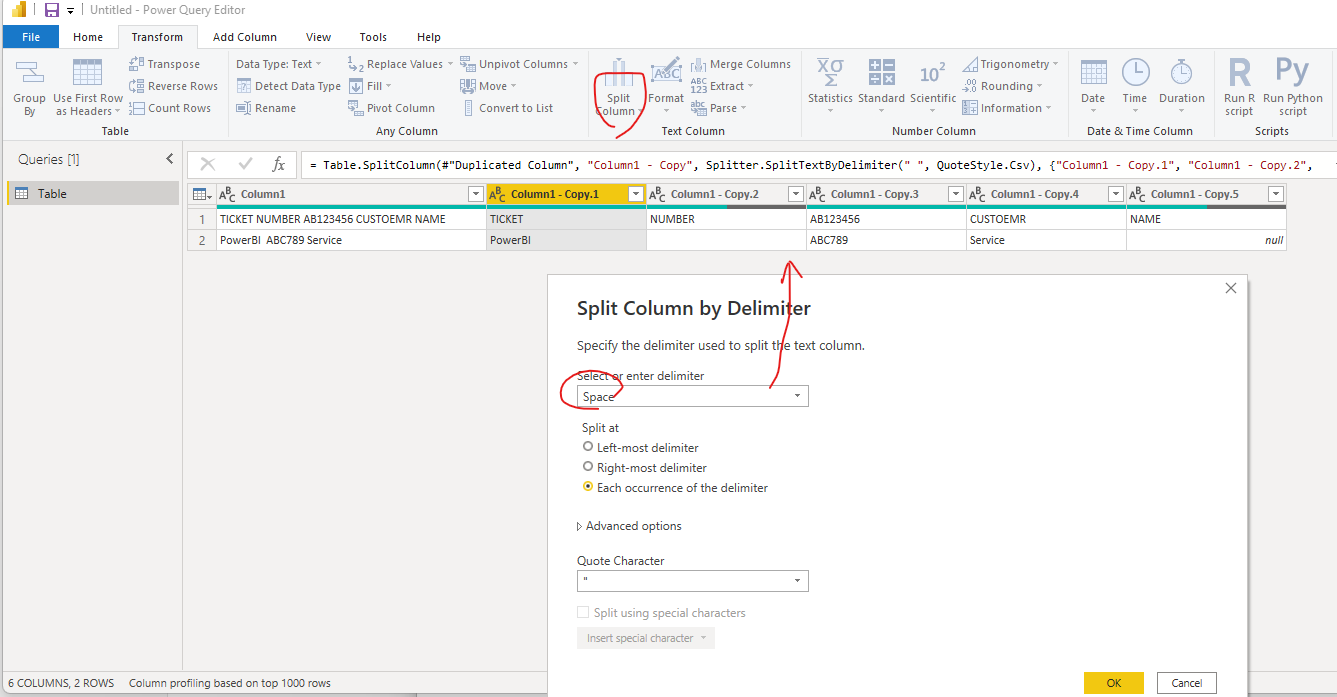
Task: Expand Advanced options
Action: click(630, 526)
